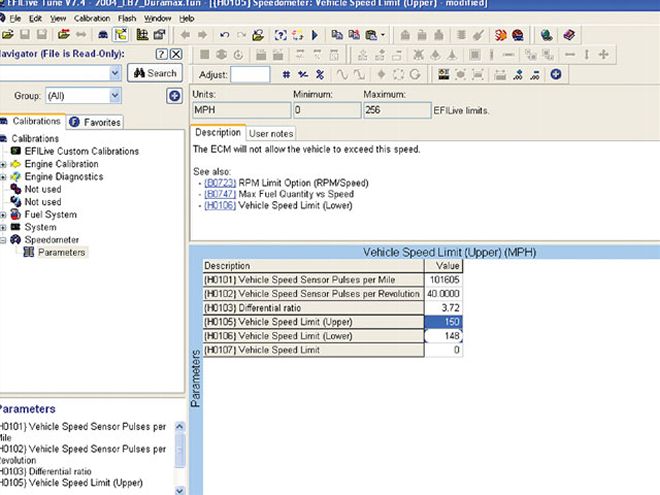This screenshot has height=495, width=660.
Task: Open the properties window icon
Action: pyautogui.click(x=160, y=35)
